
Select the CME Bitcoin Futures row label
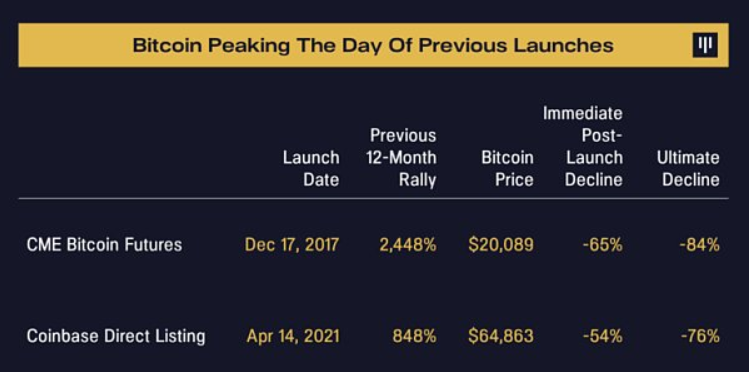click(104, 245)
